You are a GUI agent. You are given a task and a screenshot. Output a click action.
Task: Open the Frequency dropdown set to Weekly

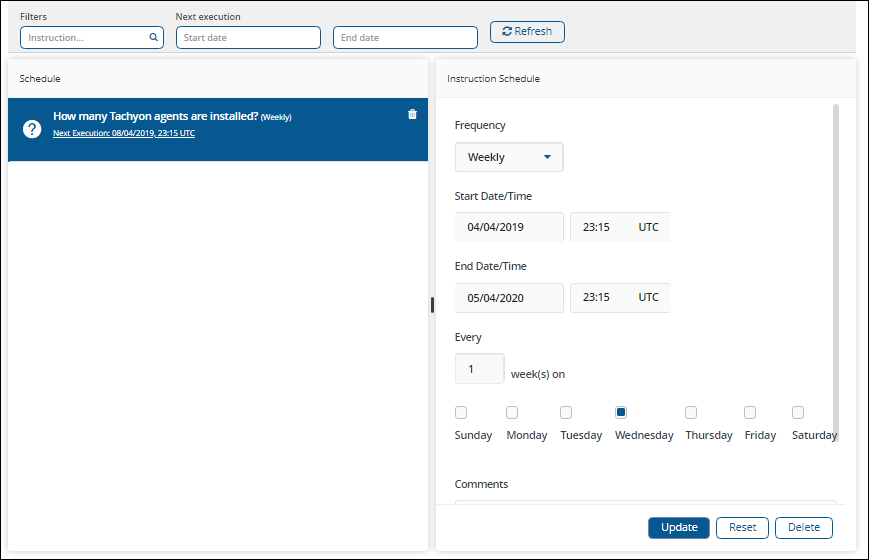pyautogui.click(x=509, y=157)
